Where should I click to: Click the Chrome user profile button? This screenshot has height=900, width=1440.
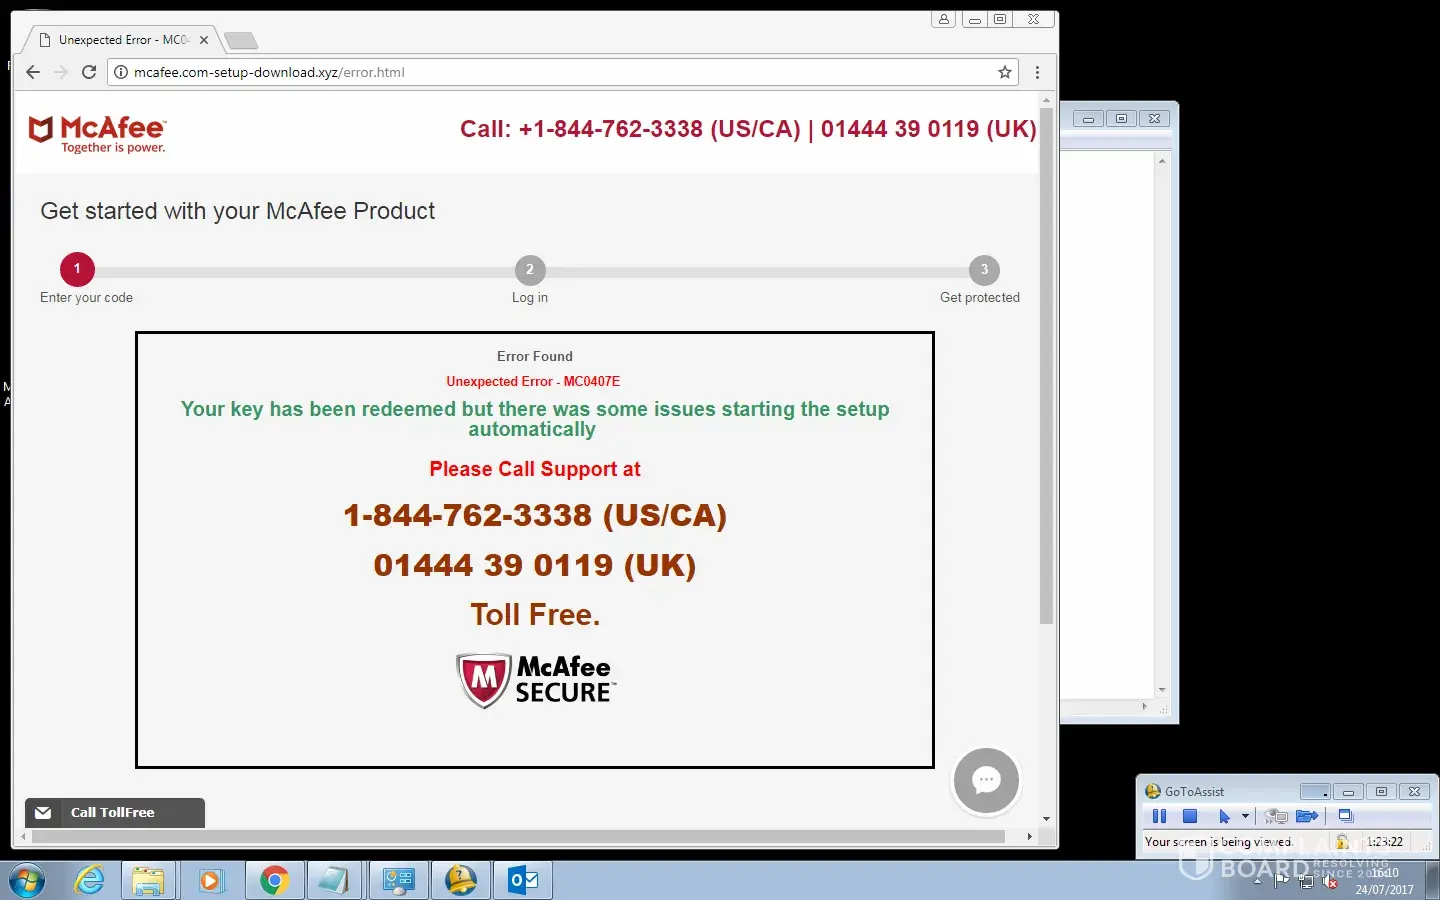(x=943, y=19)
